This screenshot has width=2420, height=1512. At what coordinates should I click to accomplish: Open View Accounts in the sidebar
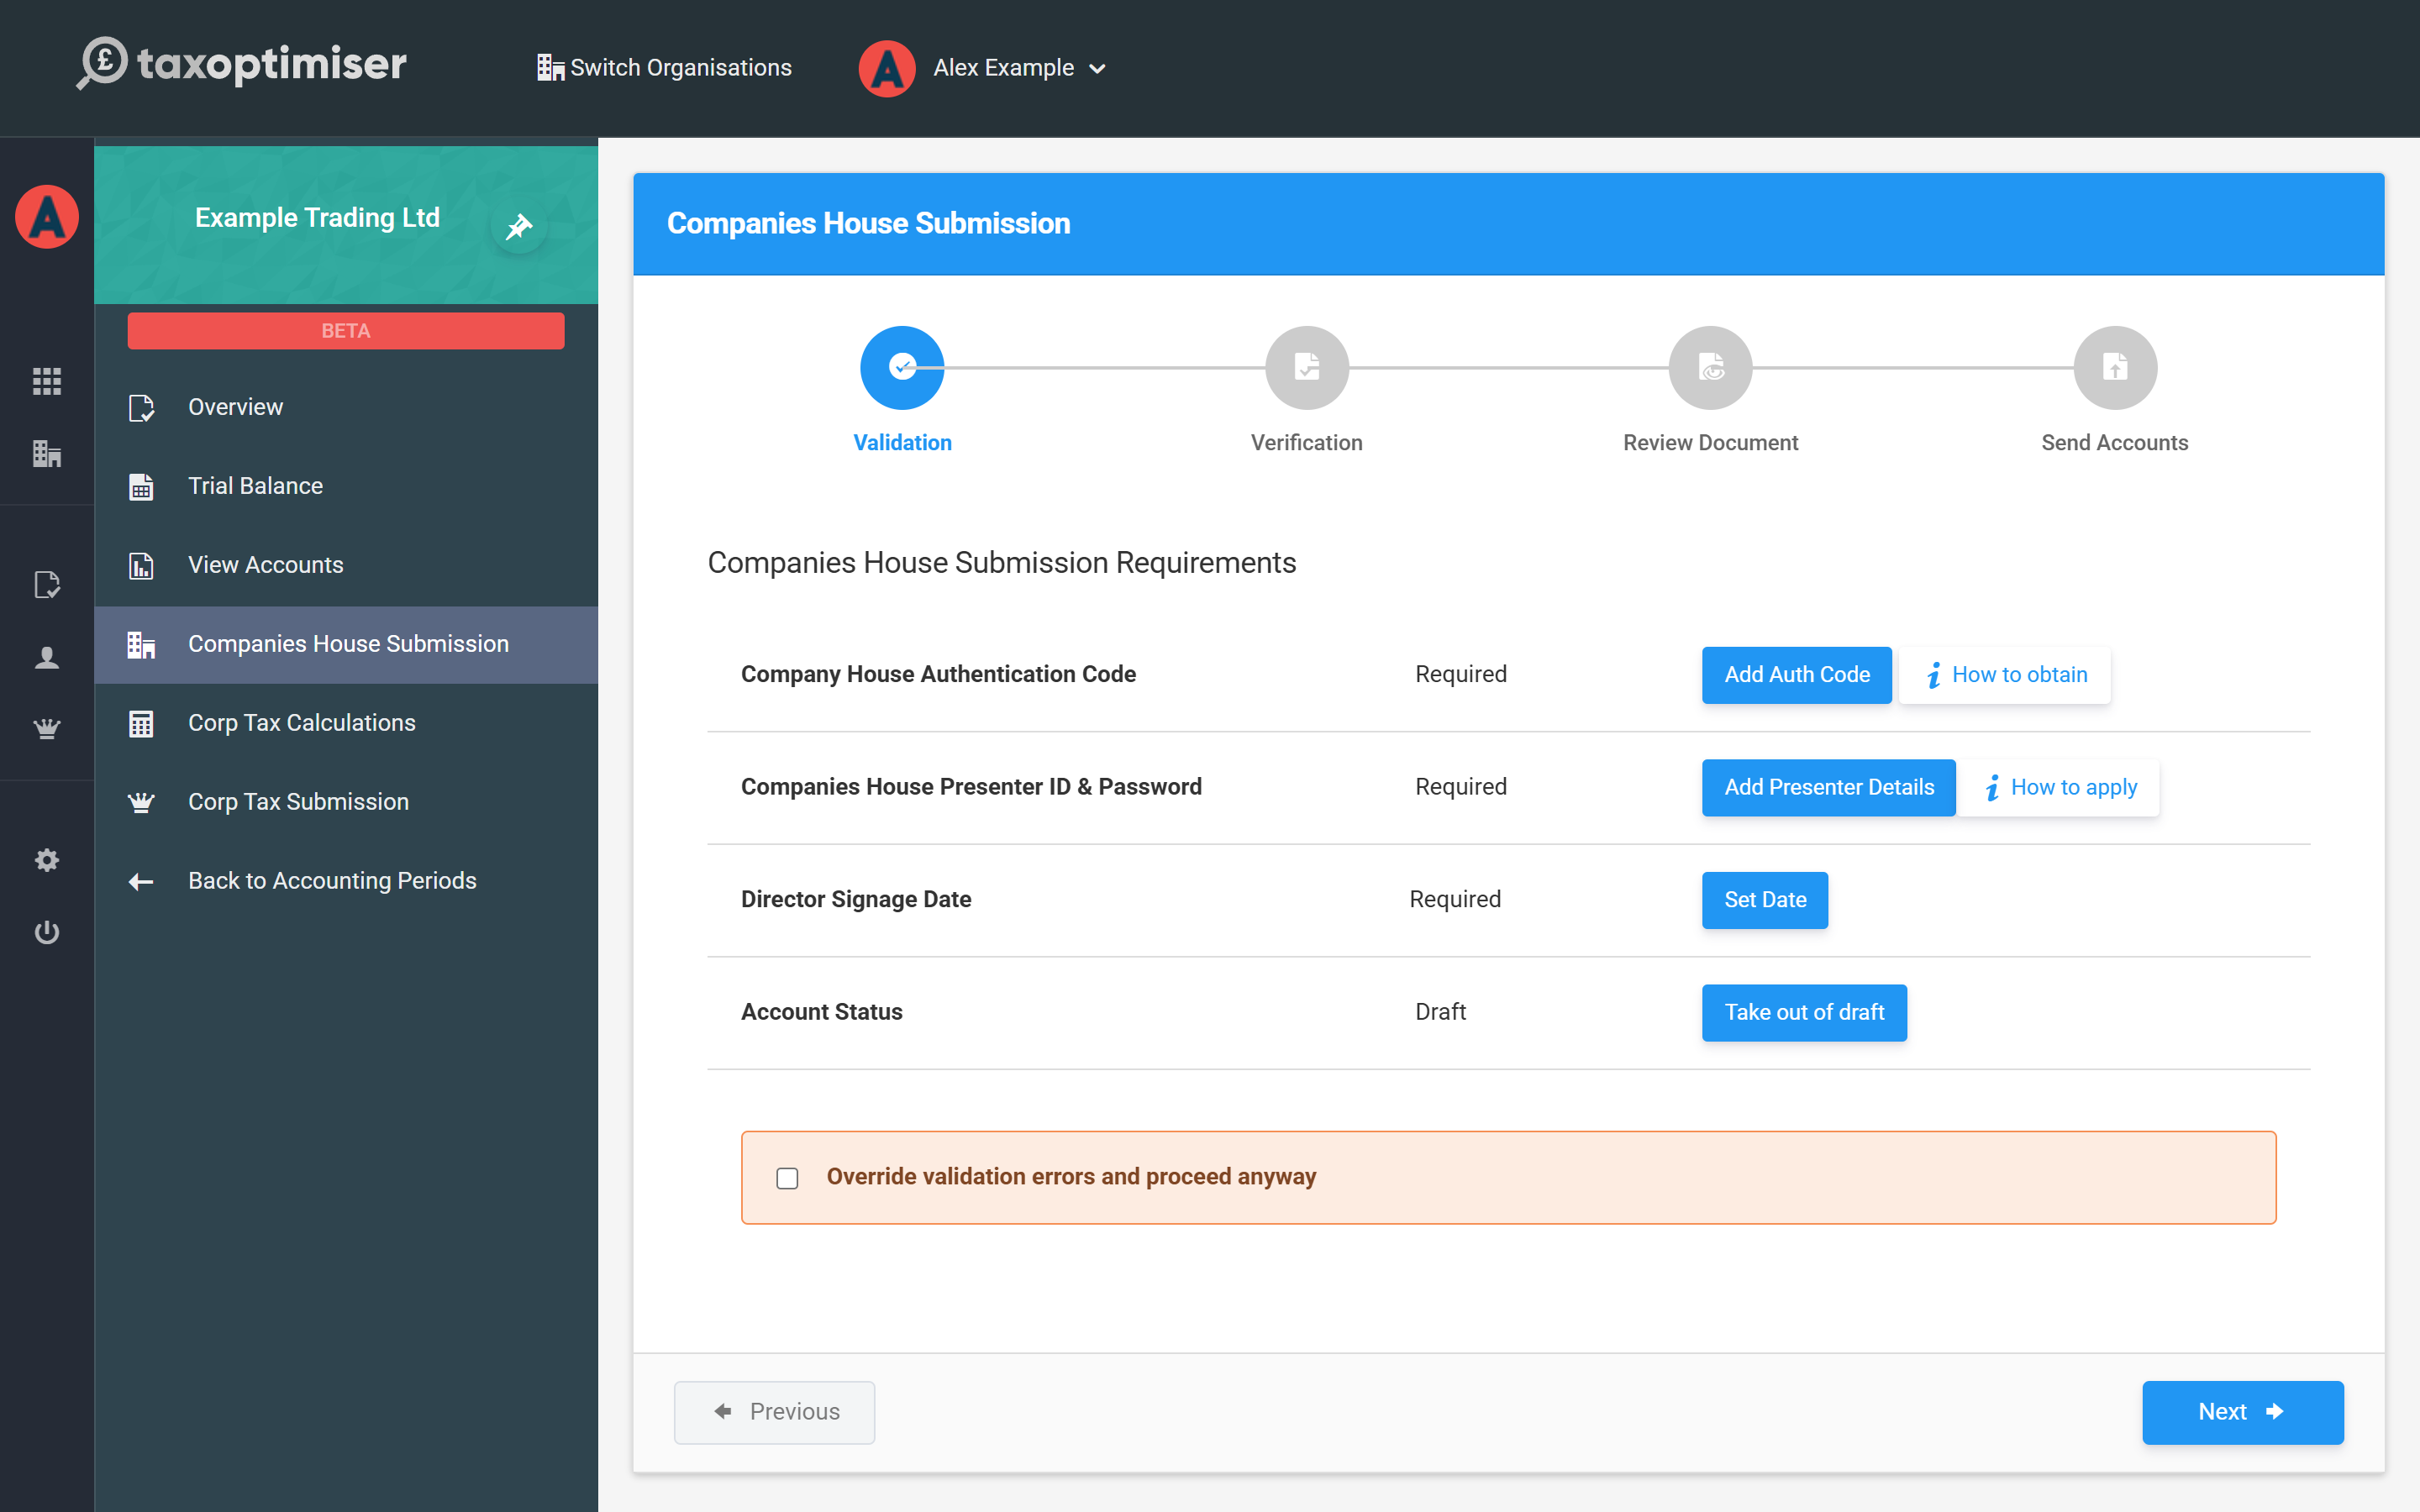pos(346,566)
